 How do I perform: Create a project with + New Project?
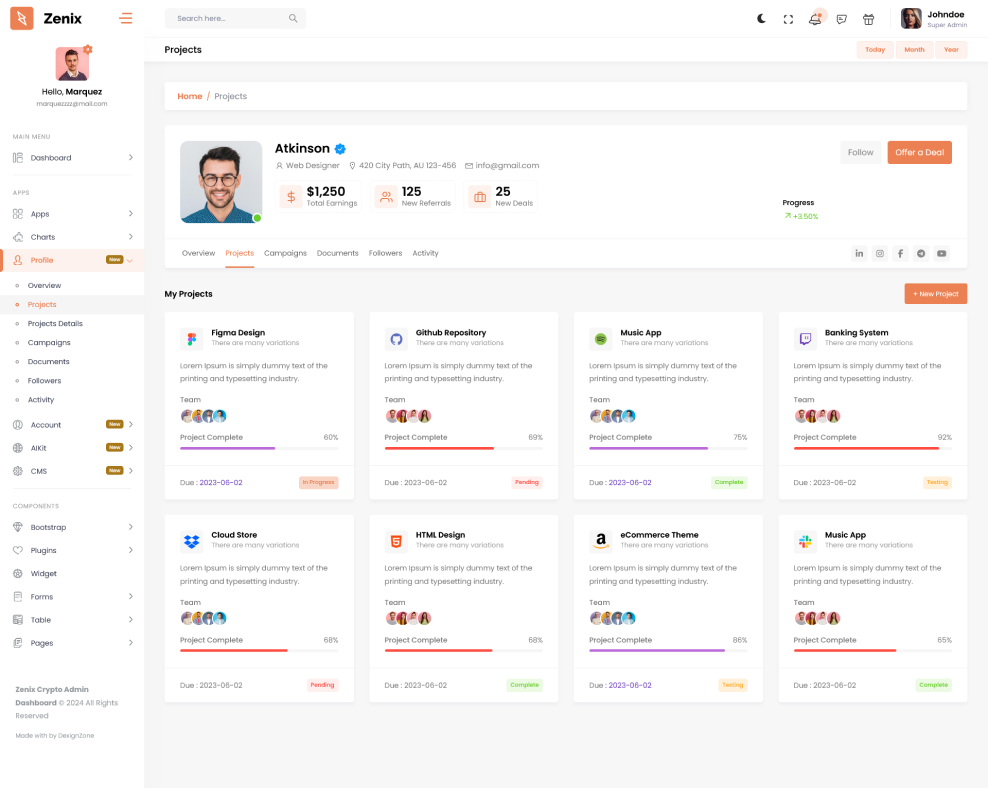[x=935, y=294]
